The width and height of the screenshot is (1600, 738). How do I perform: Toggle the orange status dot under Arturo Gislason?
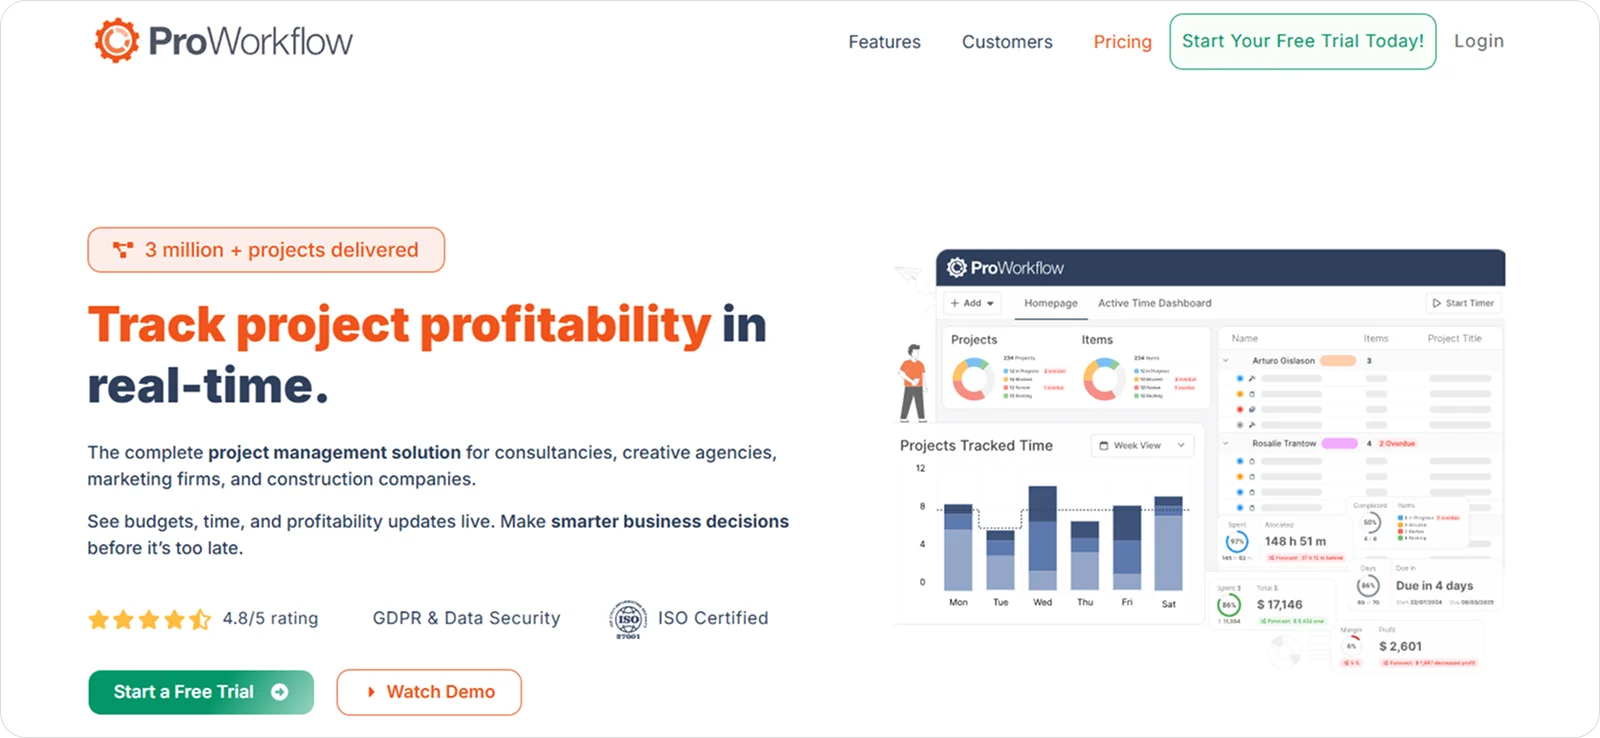coord(1240,394)
